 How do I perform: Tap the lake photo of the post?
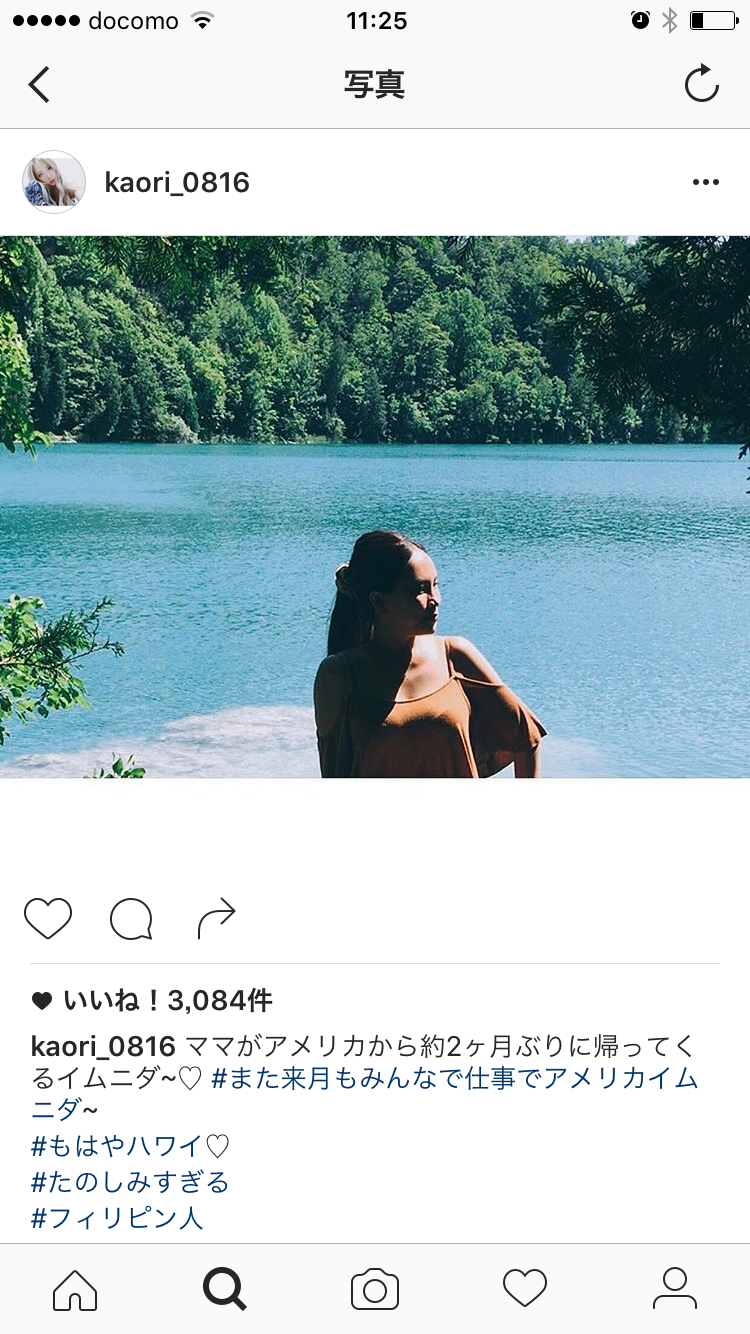[x=375, y=507]
